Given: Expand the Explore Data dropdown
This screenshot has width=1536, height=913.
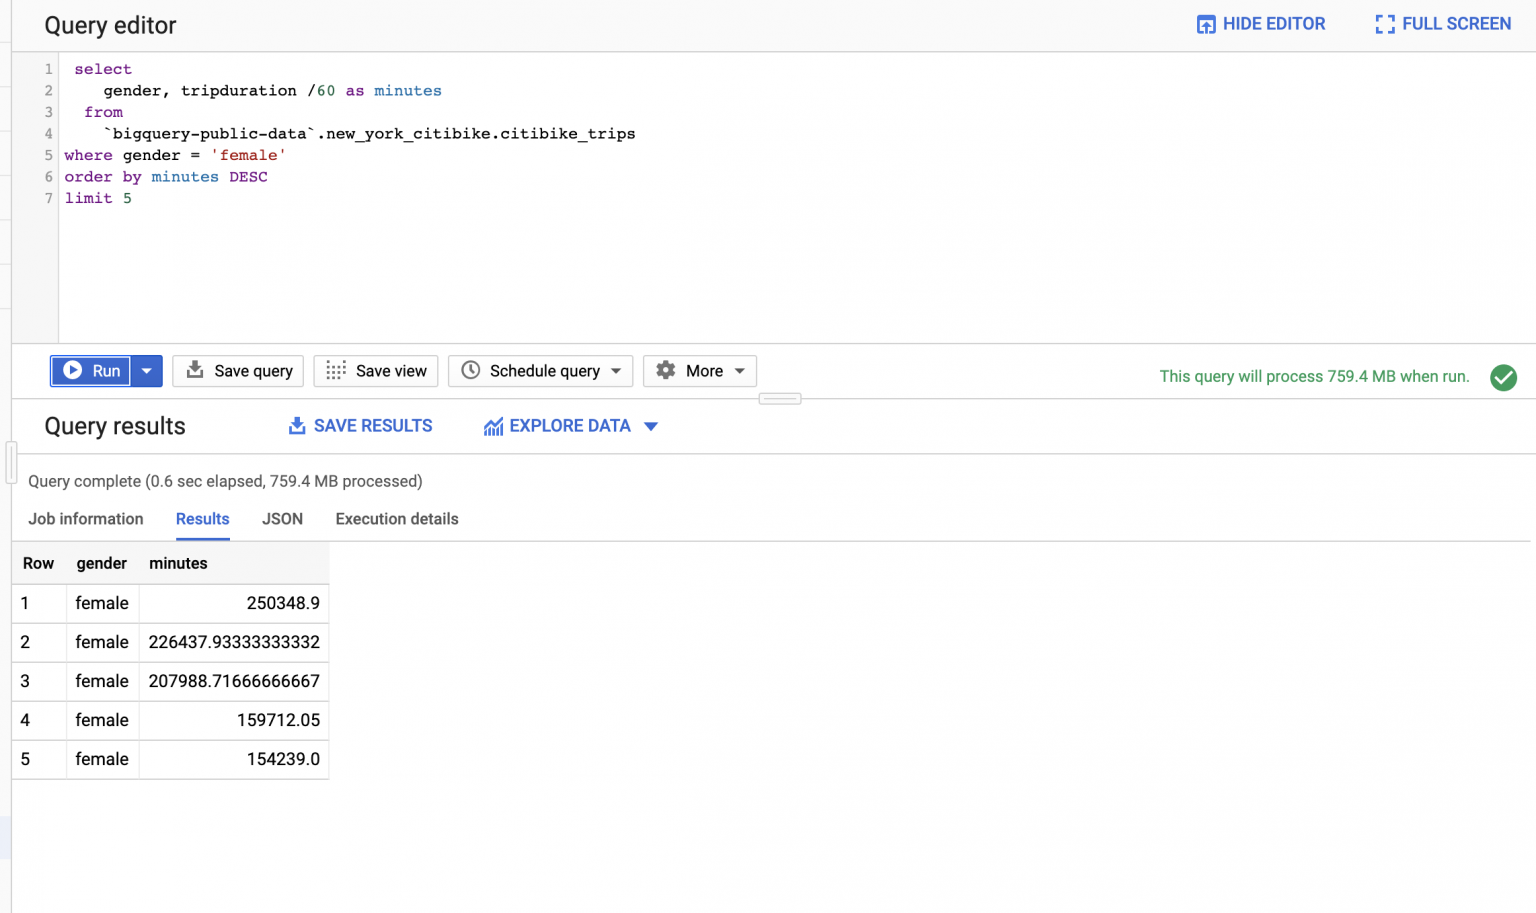Looking at the screenshot, I should point(651,426).
